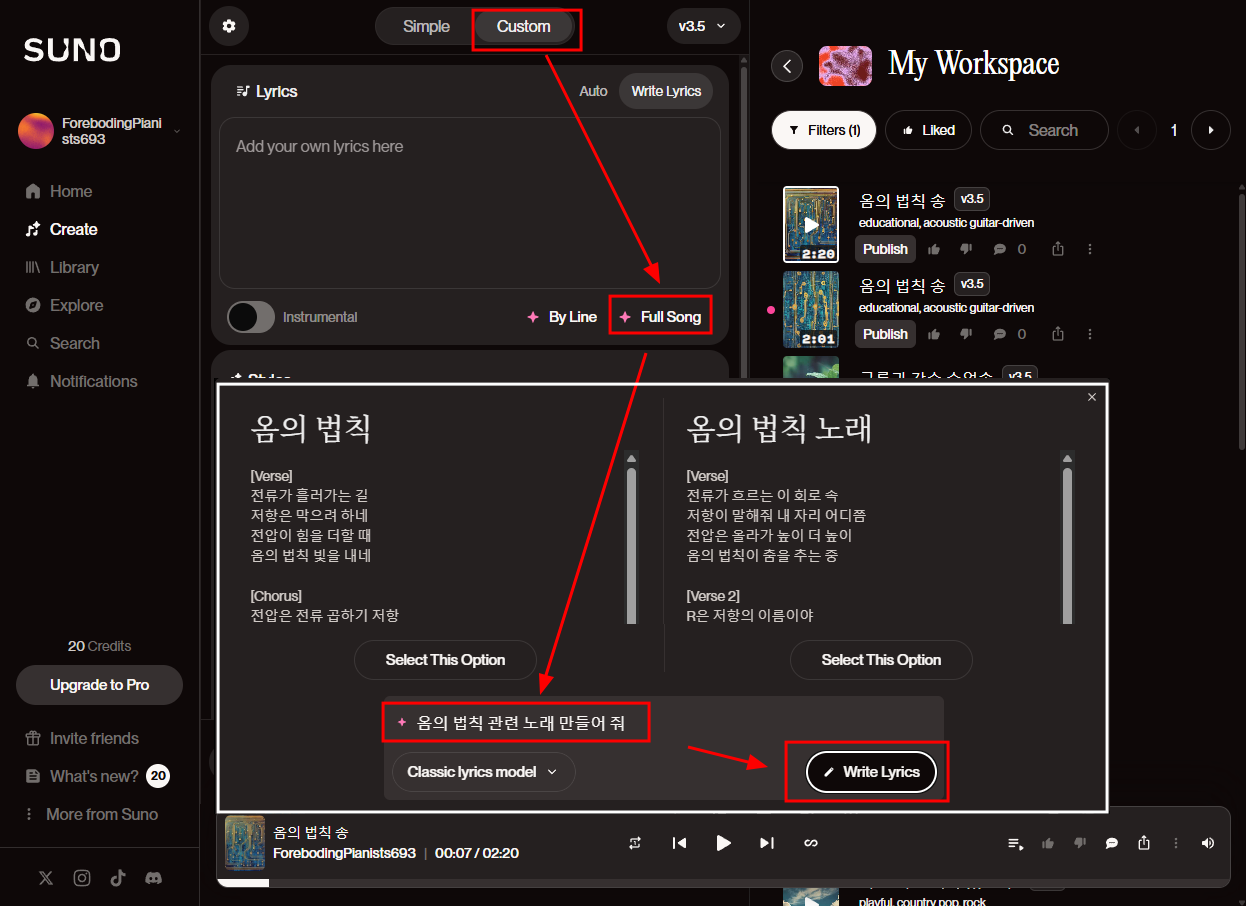Click the My Workspace cover thumbnail
1246x906 pixels.
tap(845, 66)
